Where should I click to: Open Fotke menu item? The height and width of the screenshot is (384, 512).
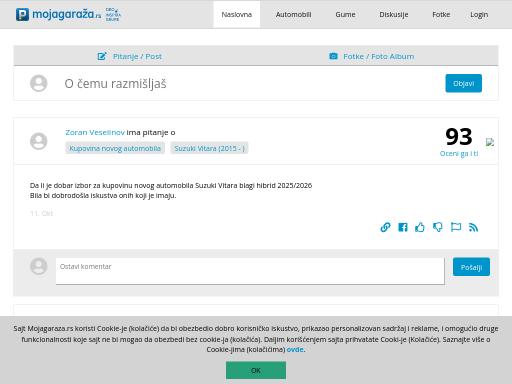(441, 15)
